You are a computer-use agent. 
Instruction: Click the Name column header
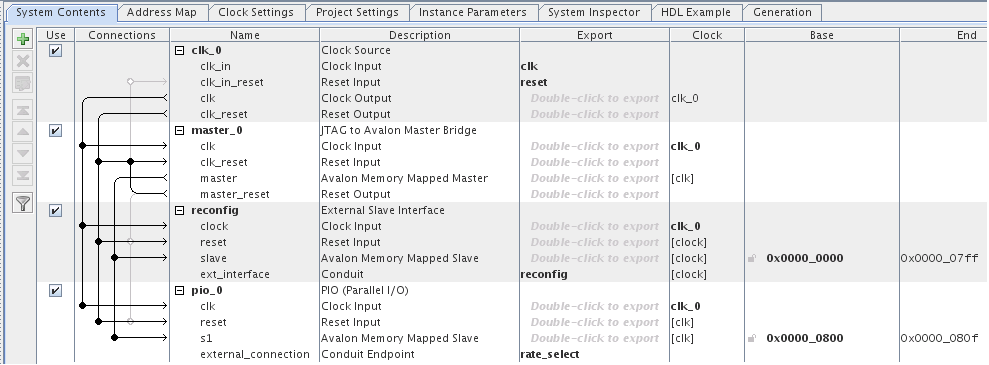[x=244, y=35]
